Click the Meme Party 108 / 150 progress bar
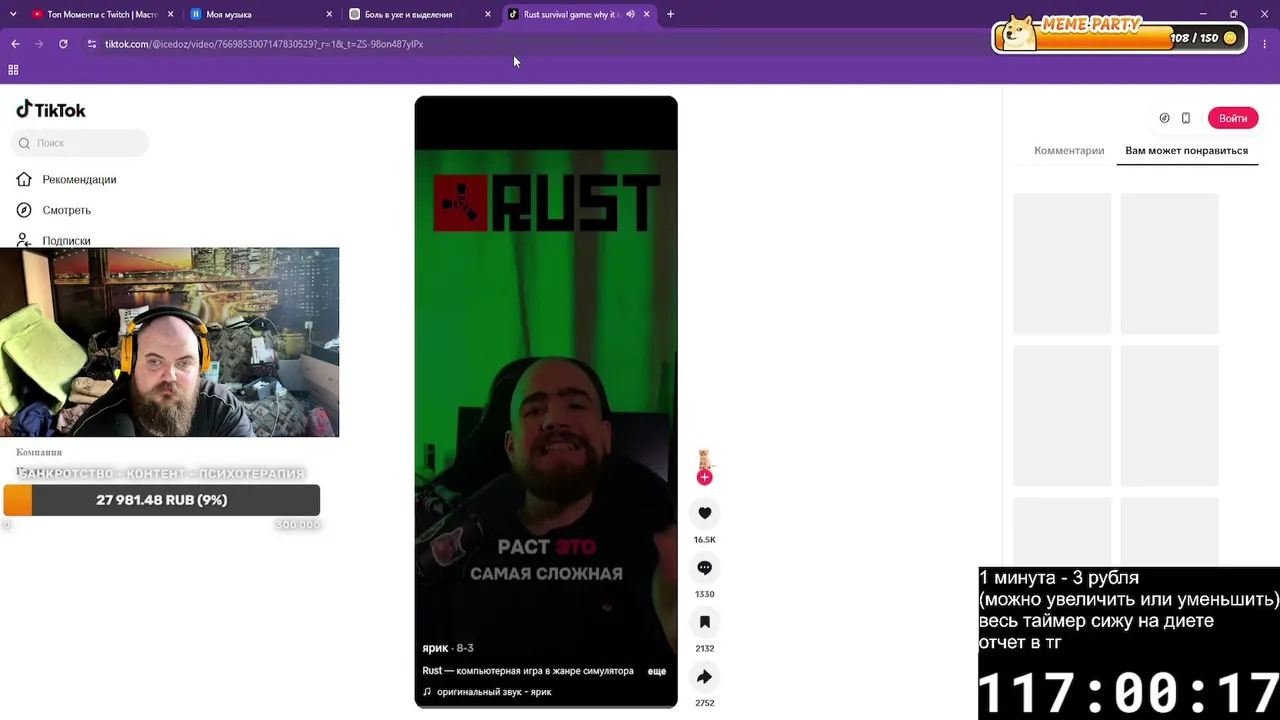The image size is (1280, 720). [1120, 38]
